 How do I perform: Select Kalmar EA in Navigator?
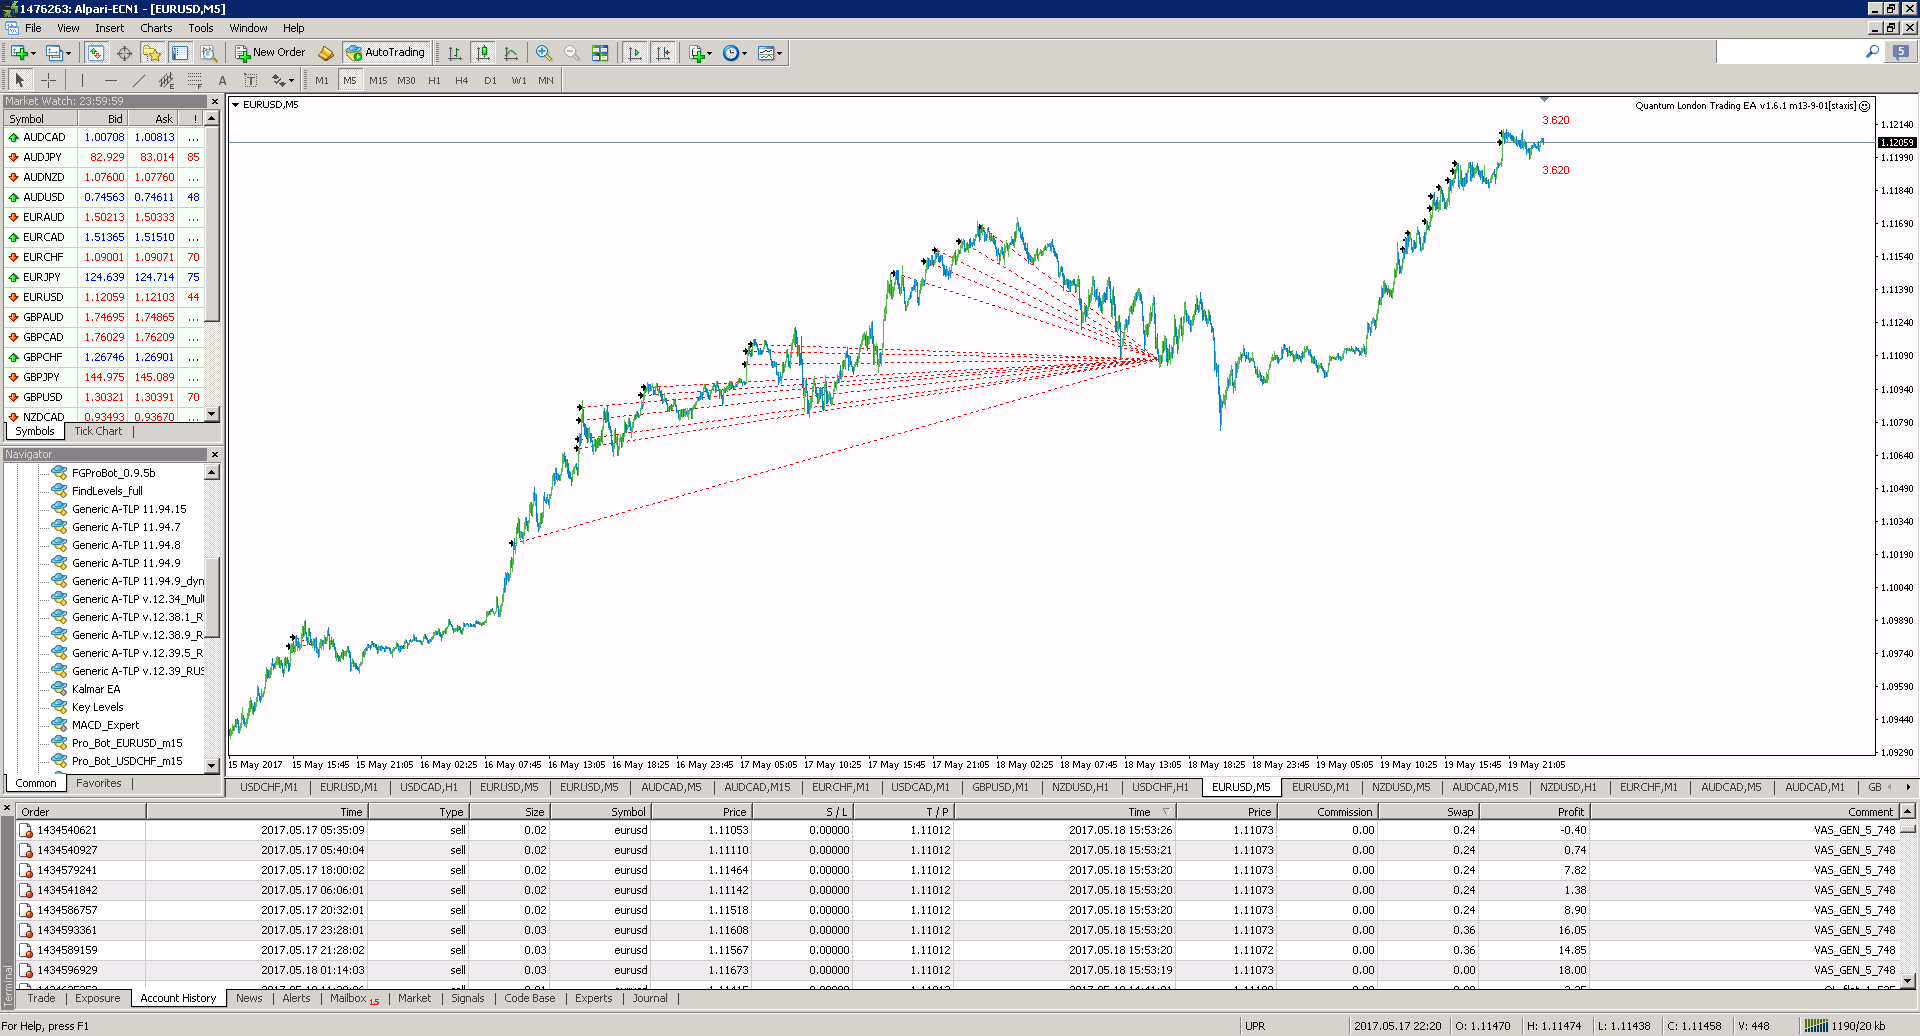click(x=96, y=689)
